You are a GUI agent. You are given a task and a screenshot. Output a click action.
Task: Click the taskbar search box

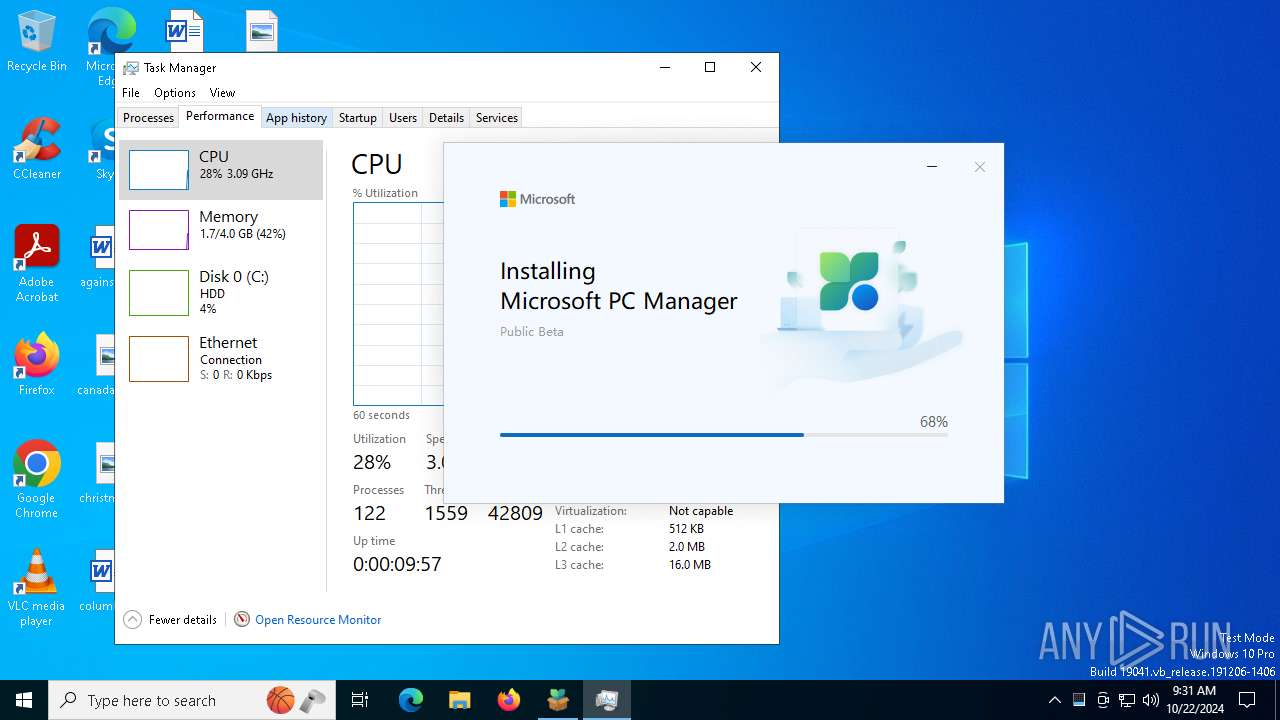pyautogui.click(x=192, y=700)
